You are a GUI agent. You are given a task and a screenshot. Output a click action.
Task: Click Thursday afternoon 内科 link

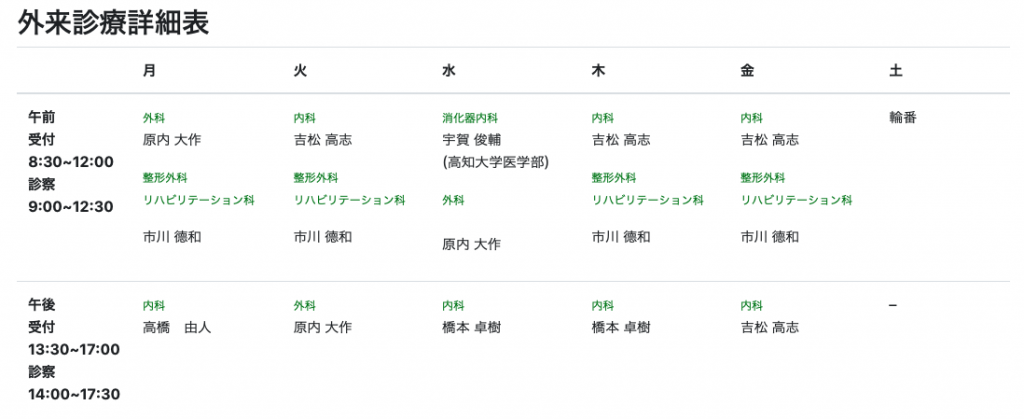pos(602,305)
